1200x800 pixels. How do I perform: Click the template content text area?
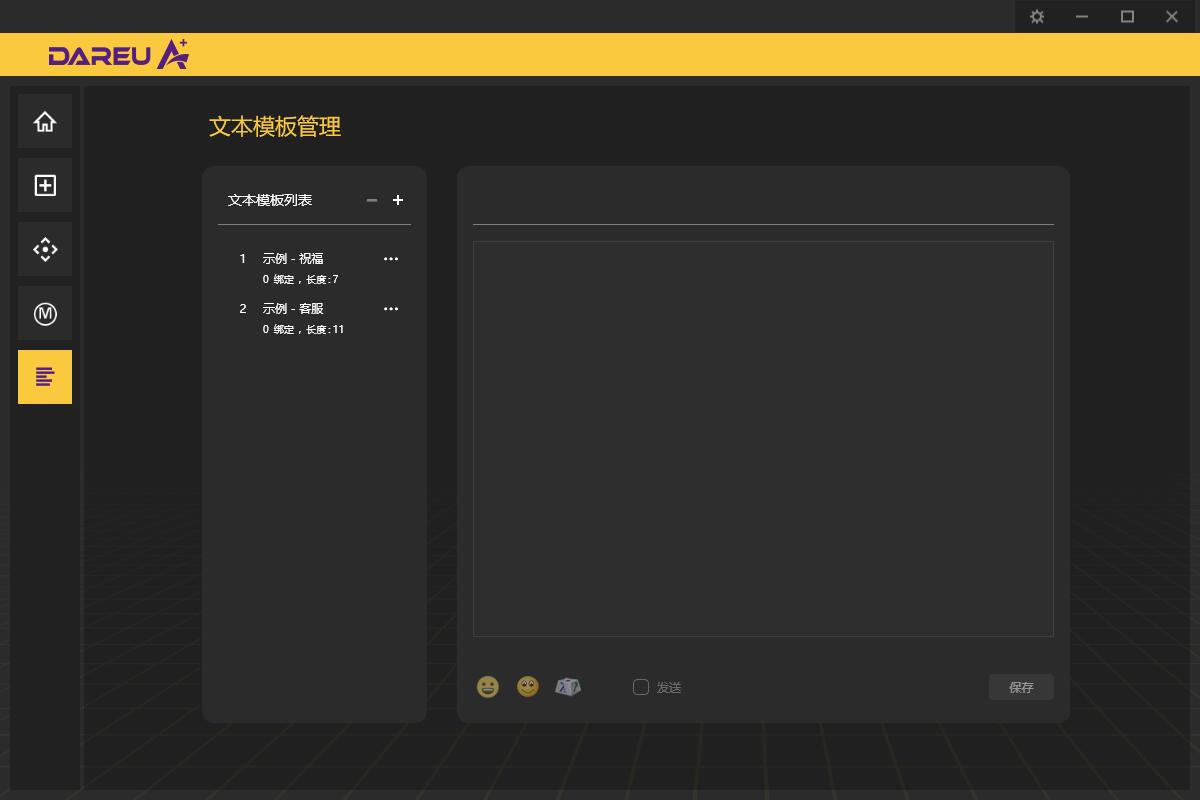[x=763, y=437]
